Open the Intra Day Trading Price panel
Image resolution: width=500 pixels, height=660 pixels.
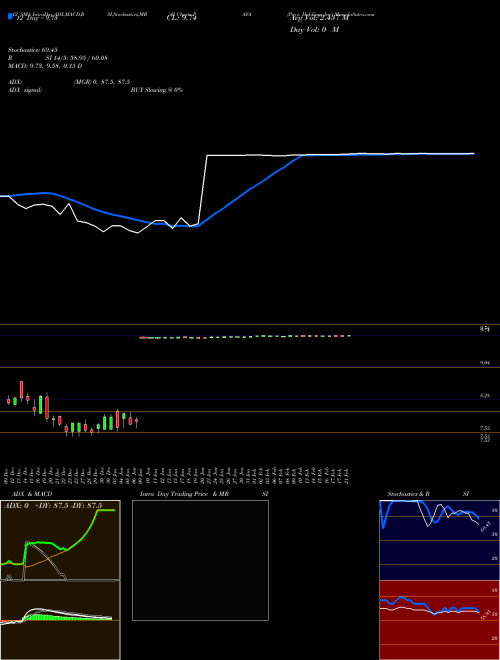pyautogui.click(x=200, y=560)
